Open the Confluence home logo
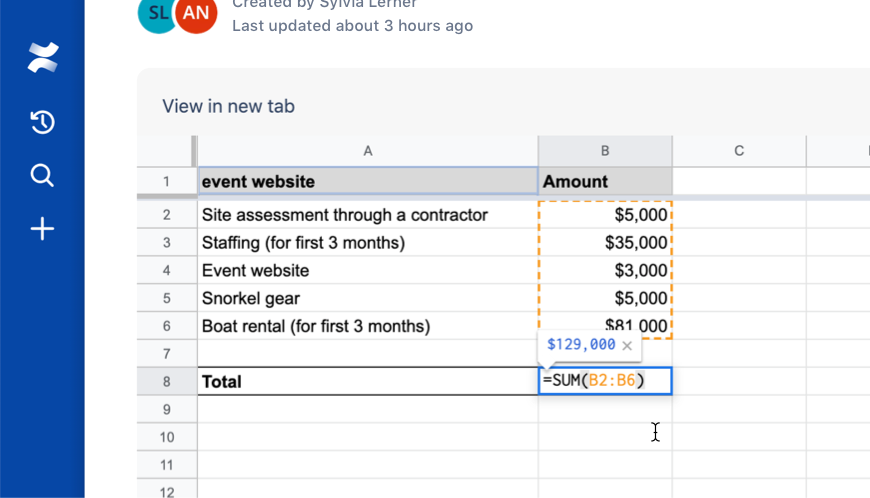This screenshot has height=498, width=870. coord(43,58)
